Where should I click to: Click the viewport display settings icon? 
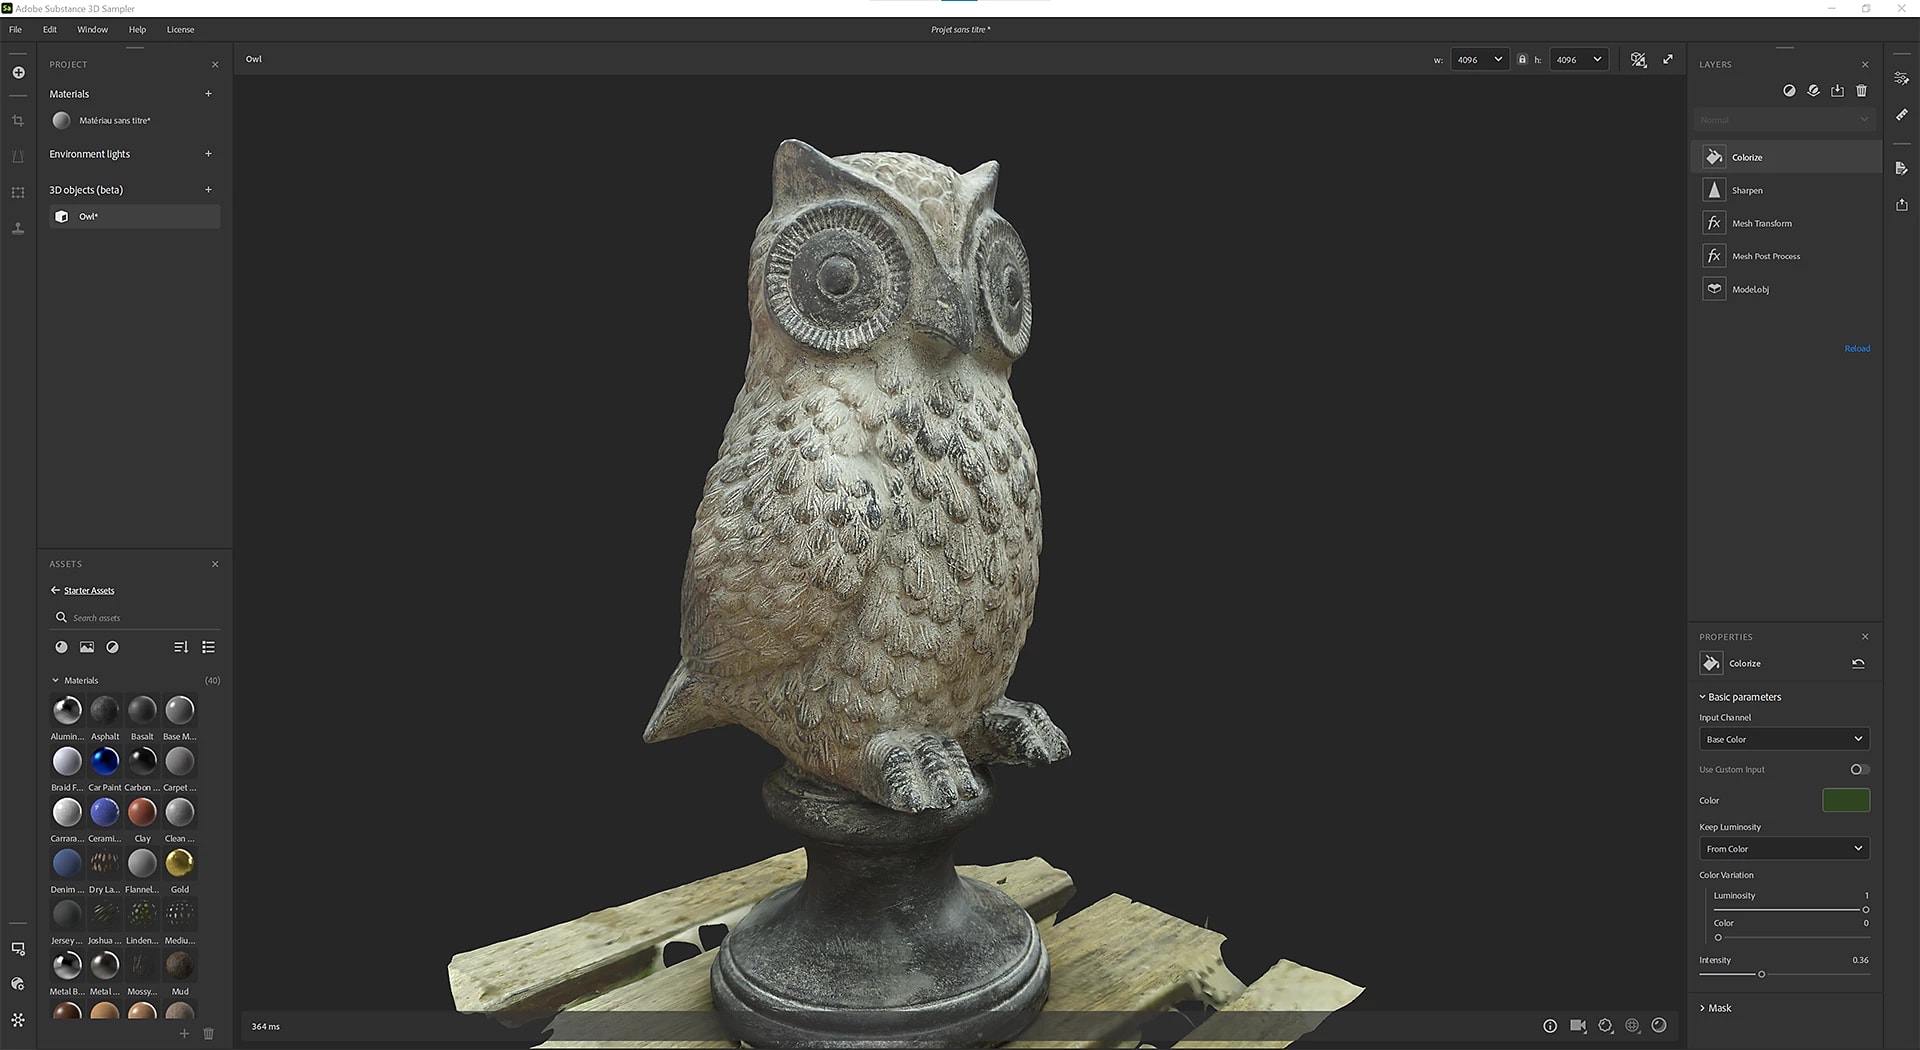1638,60
